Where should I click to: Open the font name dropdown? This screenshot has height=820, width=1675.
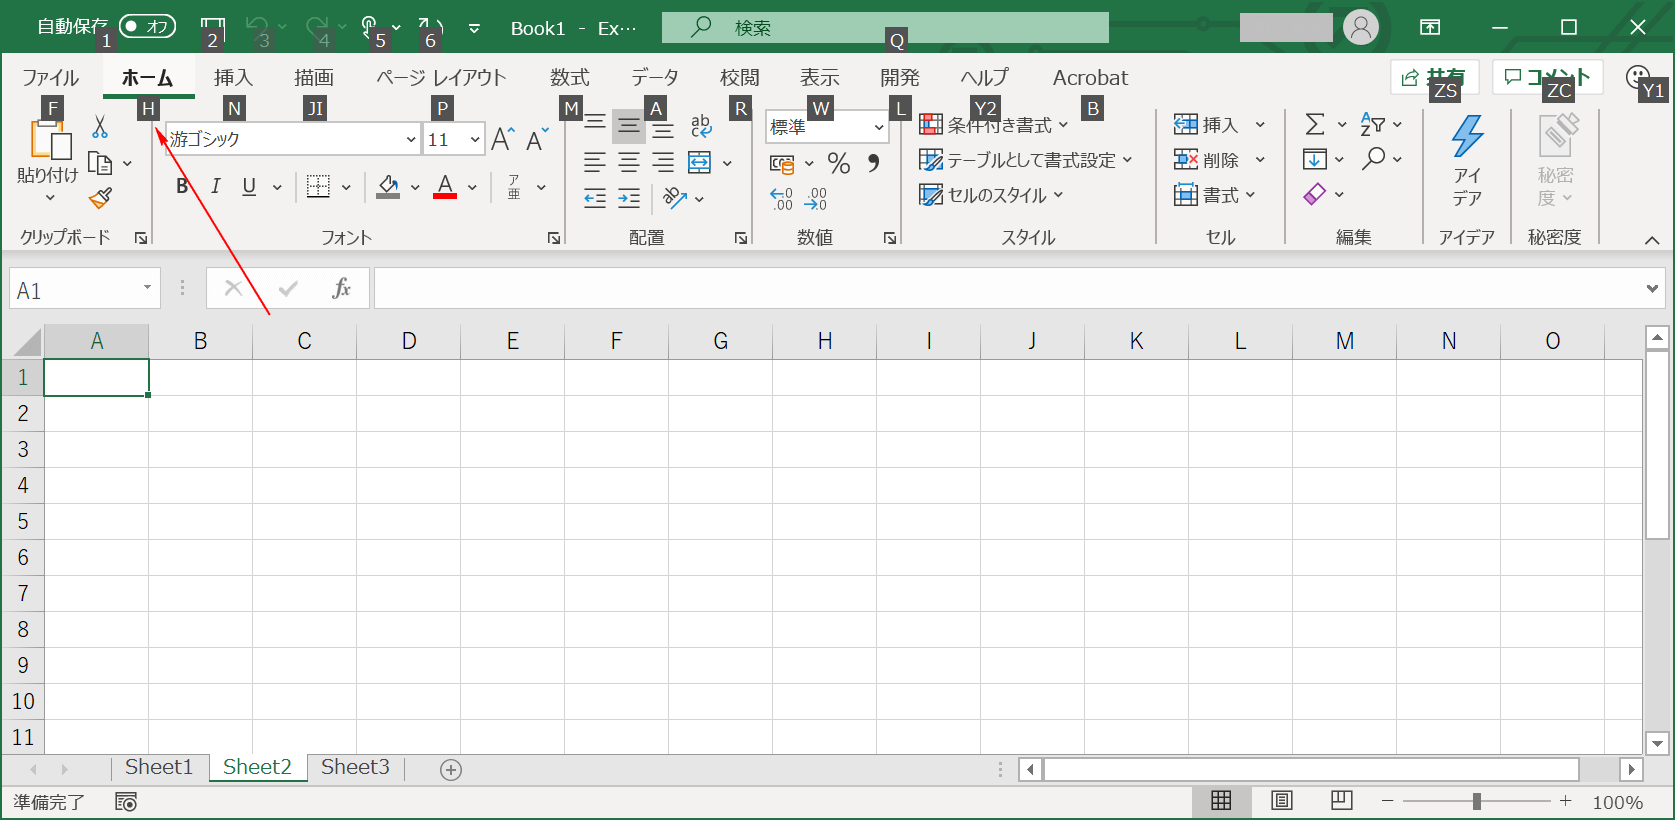point(410,140)
